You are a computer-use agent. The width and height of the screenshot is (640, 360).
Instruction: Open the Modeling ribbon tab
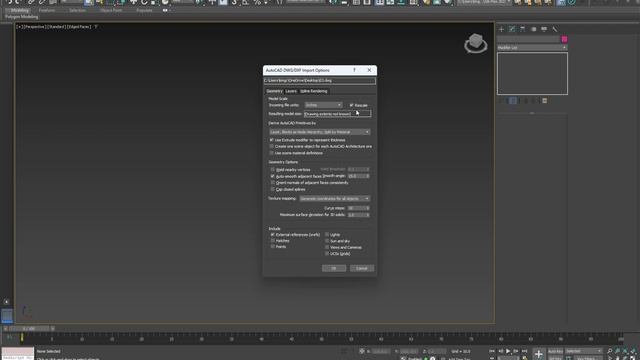(20, 10)
